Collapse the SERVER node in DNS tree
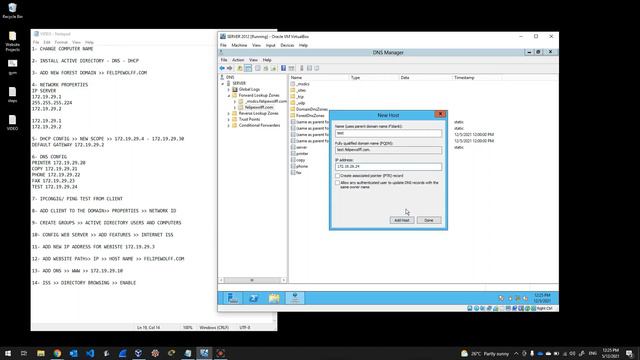 point(223,83)
